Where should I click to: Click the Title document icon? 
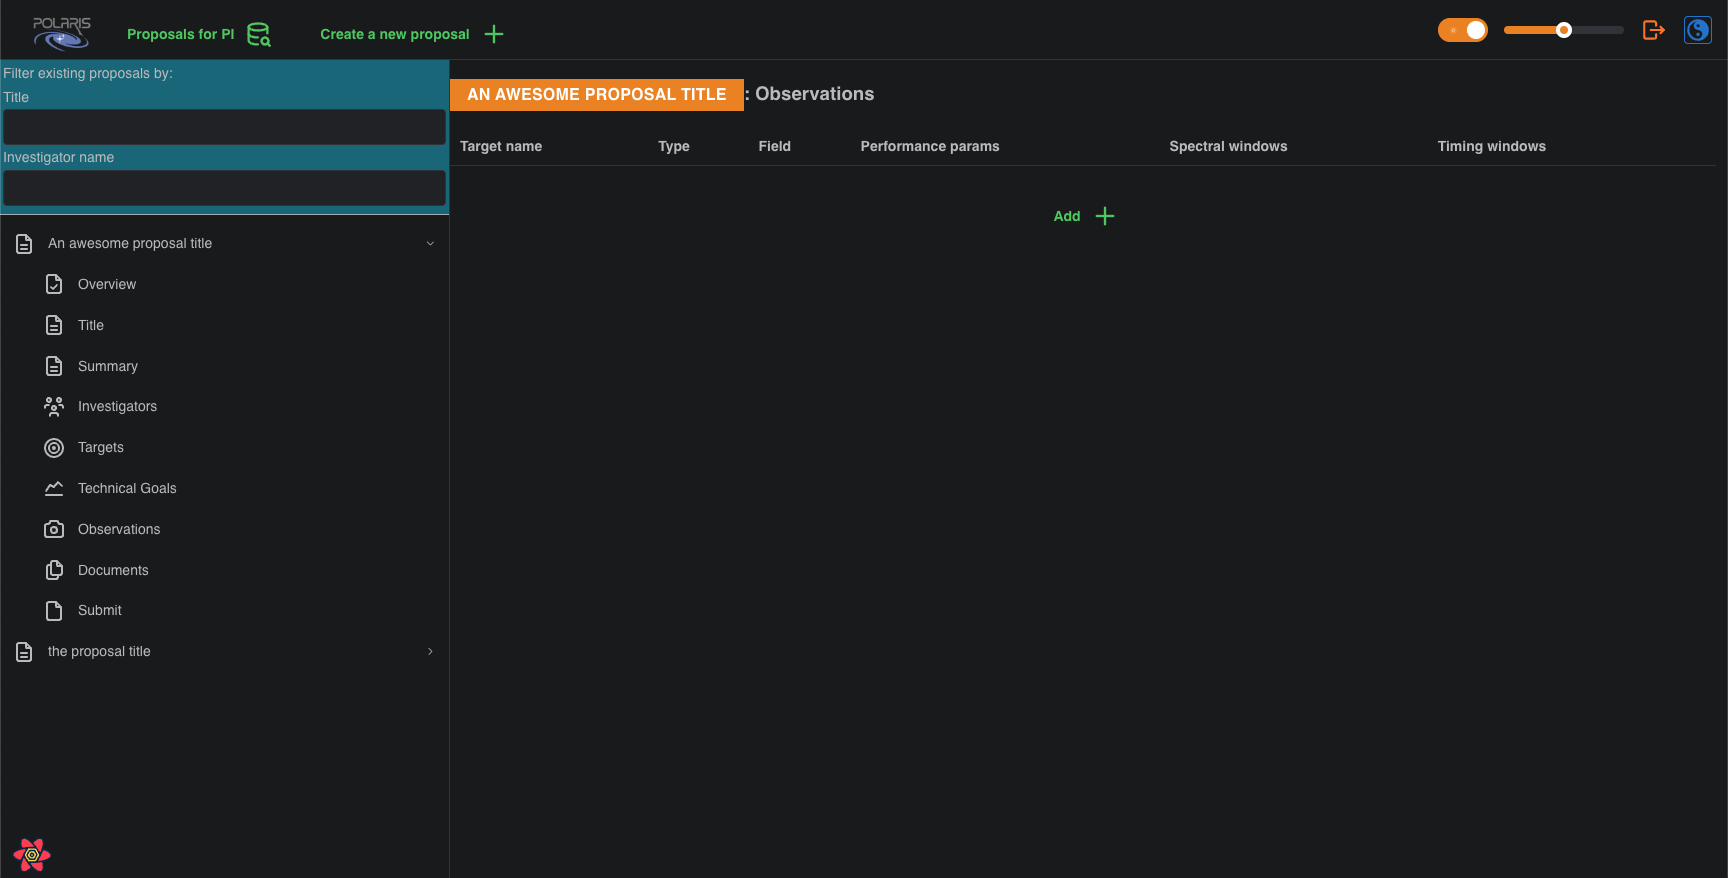[x=54, y=325]
